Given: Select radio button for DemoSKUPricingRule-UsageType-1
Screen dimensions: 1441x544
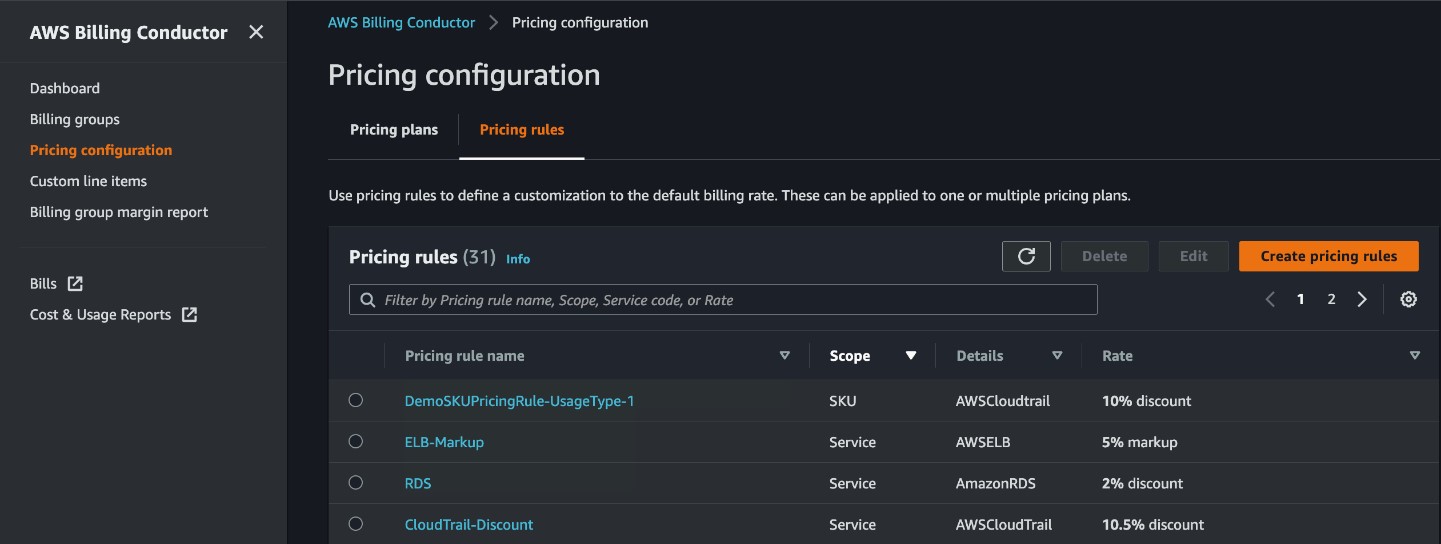Looking at the screenshot, I should pyautogui.click(x=355, y=400).
